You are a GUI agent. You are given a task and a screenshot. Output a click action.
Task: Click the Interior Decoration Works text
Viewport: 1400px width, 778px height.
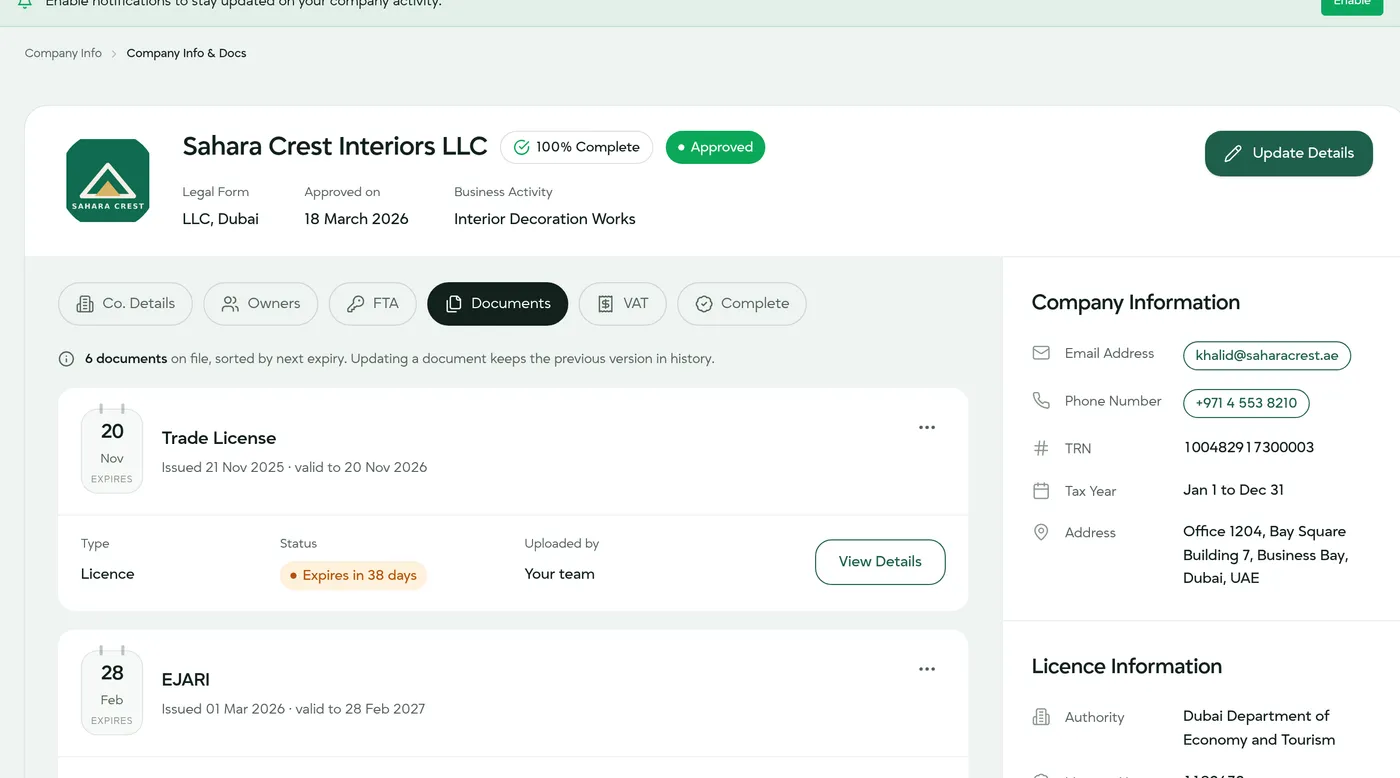[545, 219]
